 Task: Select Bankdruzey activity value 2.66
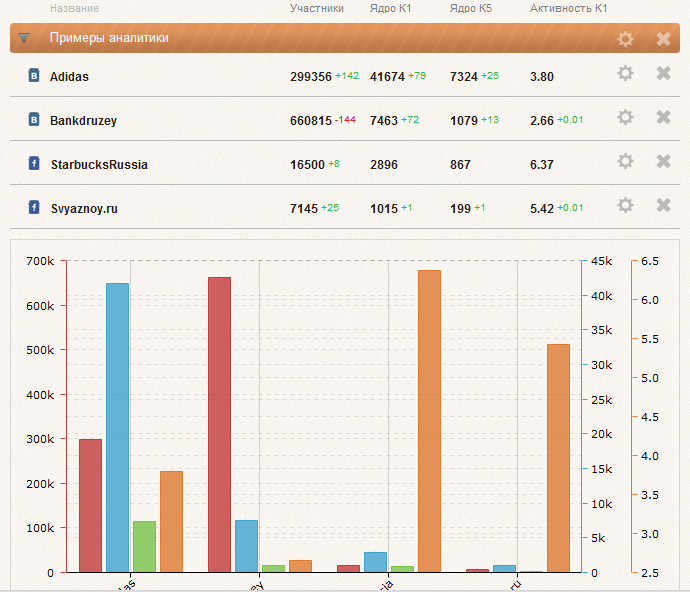click(542, 121)
